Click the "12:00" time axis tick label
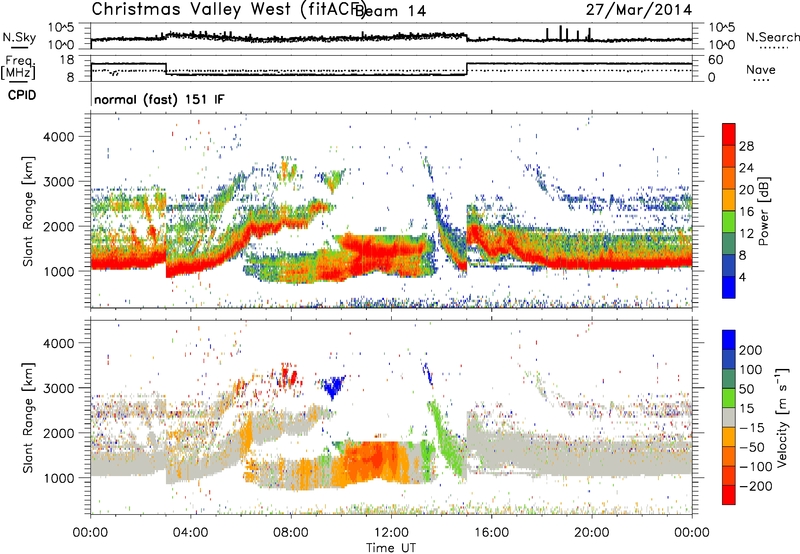Image resolution: width=800 pixels, height=554 pixels. coord(391,533)
